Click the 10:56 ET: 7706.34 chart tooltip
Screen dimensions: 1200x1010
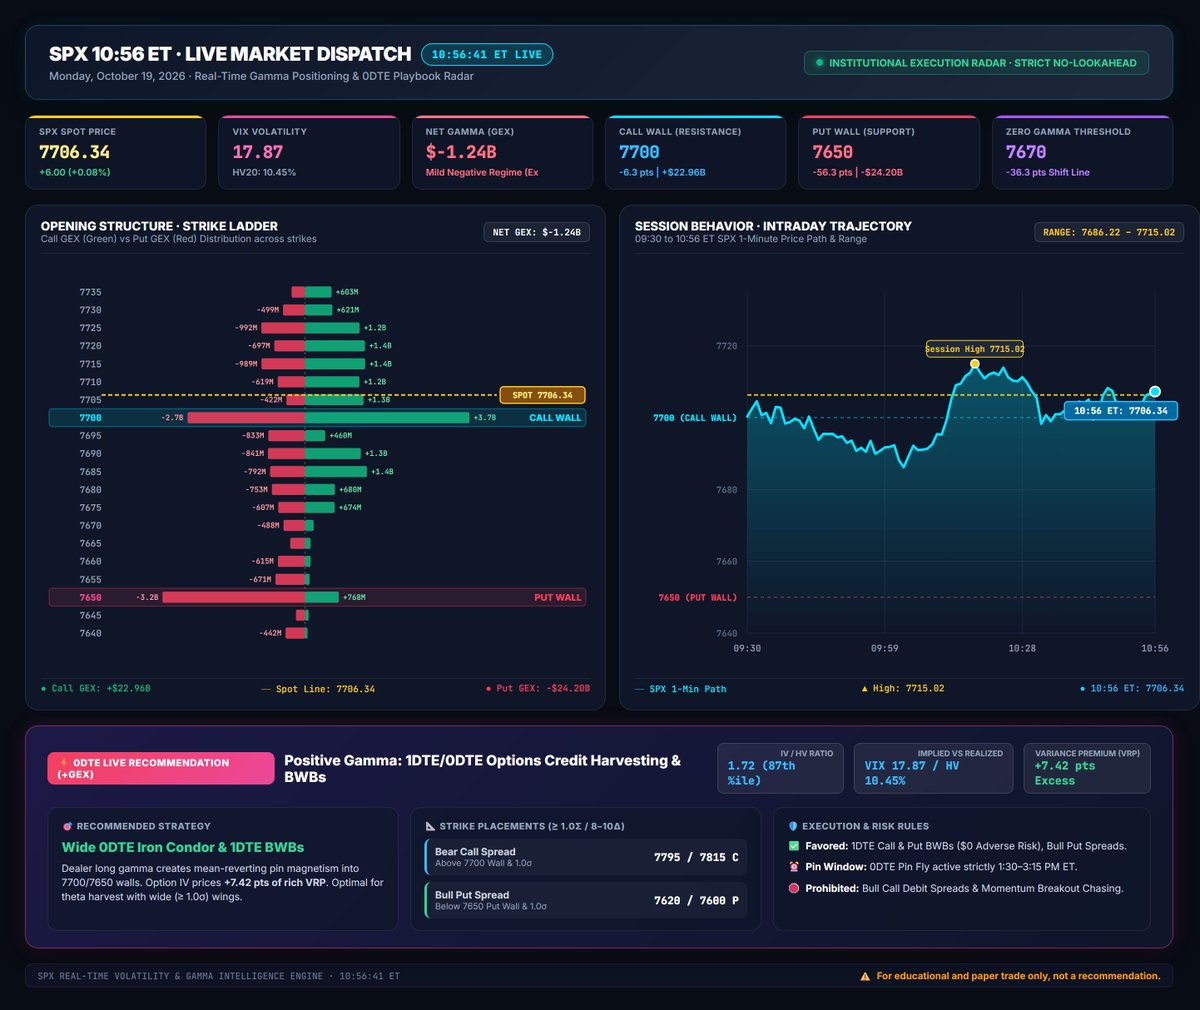click(1120, 411)
